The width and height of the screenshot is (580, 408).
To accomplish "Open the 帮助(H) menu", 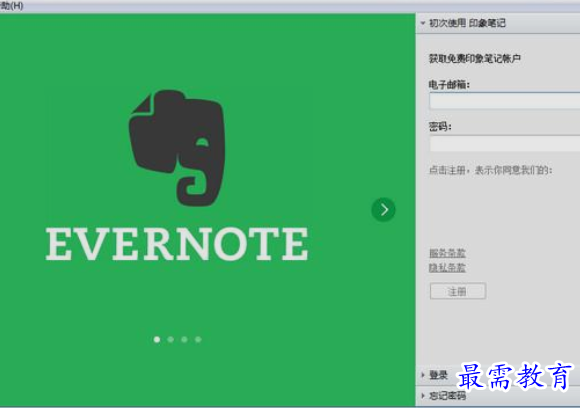I will [x=11, y=6].
